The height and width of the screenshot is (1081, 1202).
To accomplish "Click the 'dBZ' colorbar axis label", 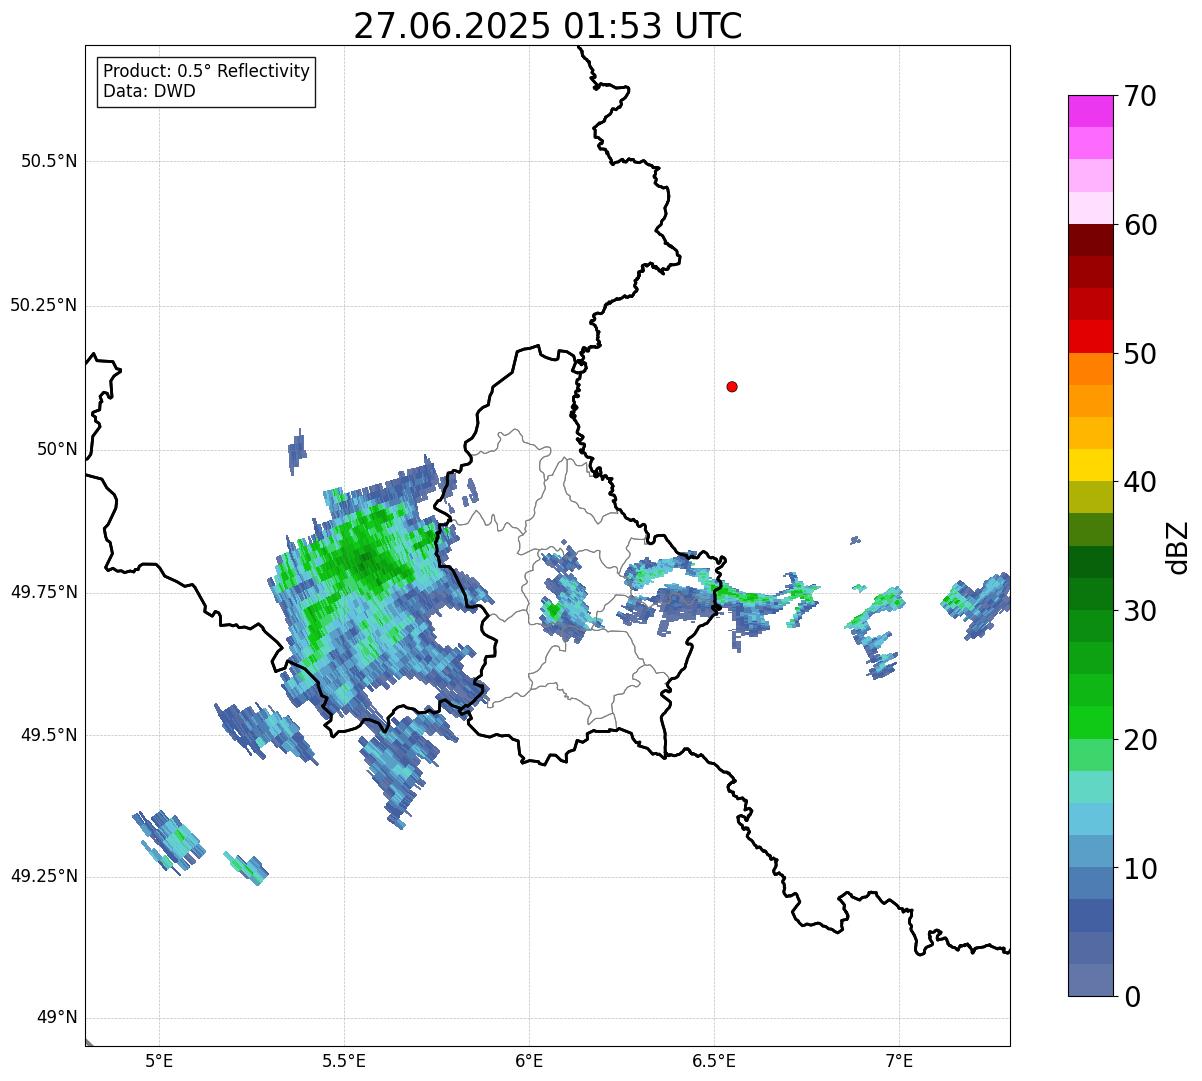I will [1178, 547].
